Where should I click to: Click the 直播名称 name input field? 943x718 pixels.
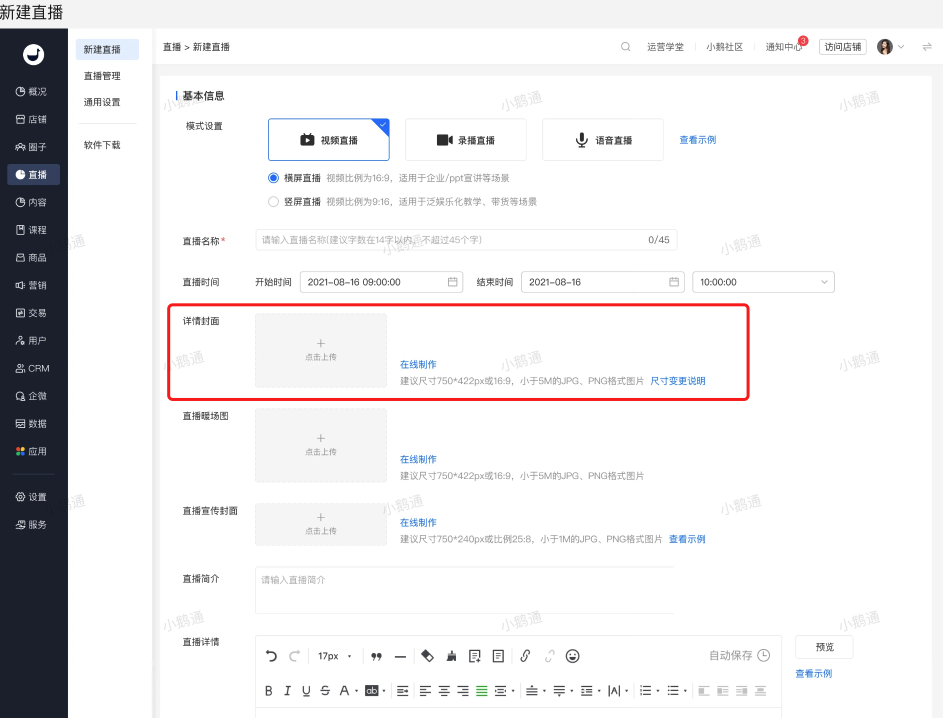(466, 240)
